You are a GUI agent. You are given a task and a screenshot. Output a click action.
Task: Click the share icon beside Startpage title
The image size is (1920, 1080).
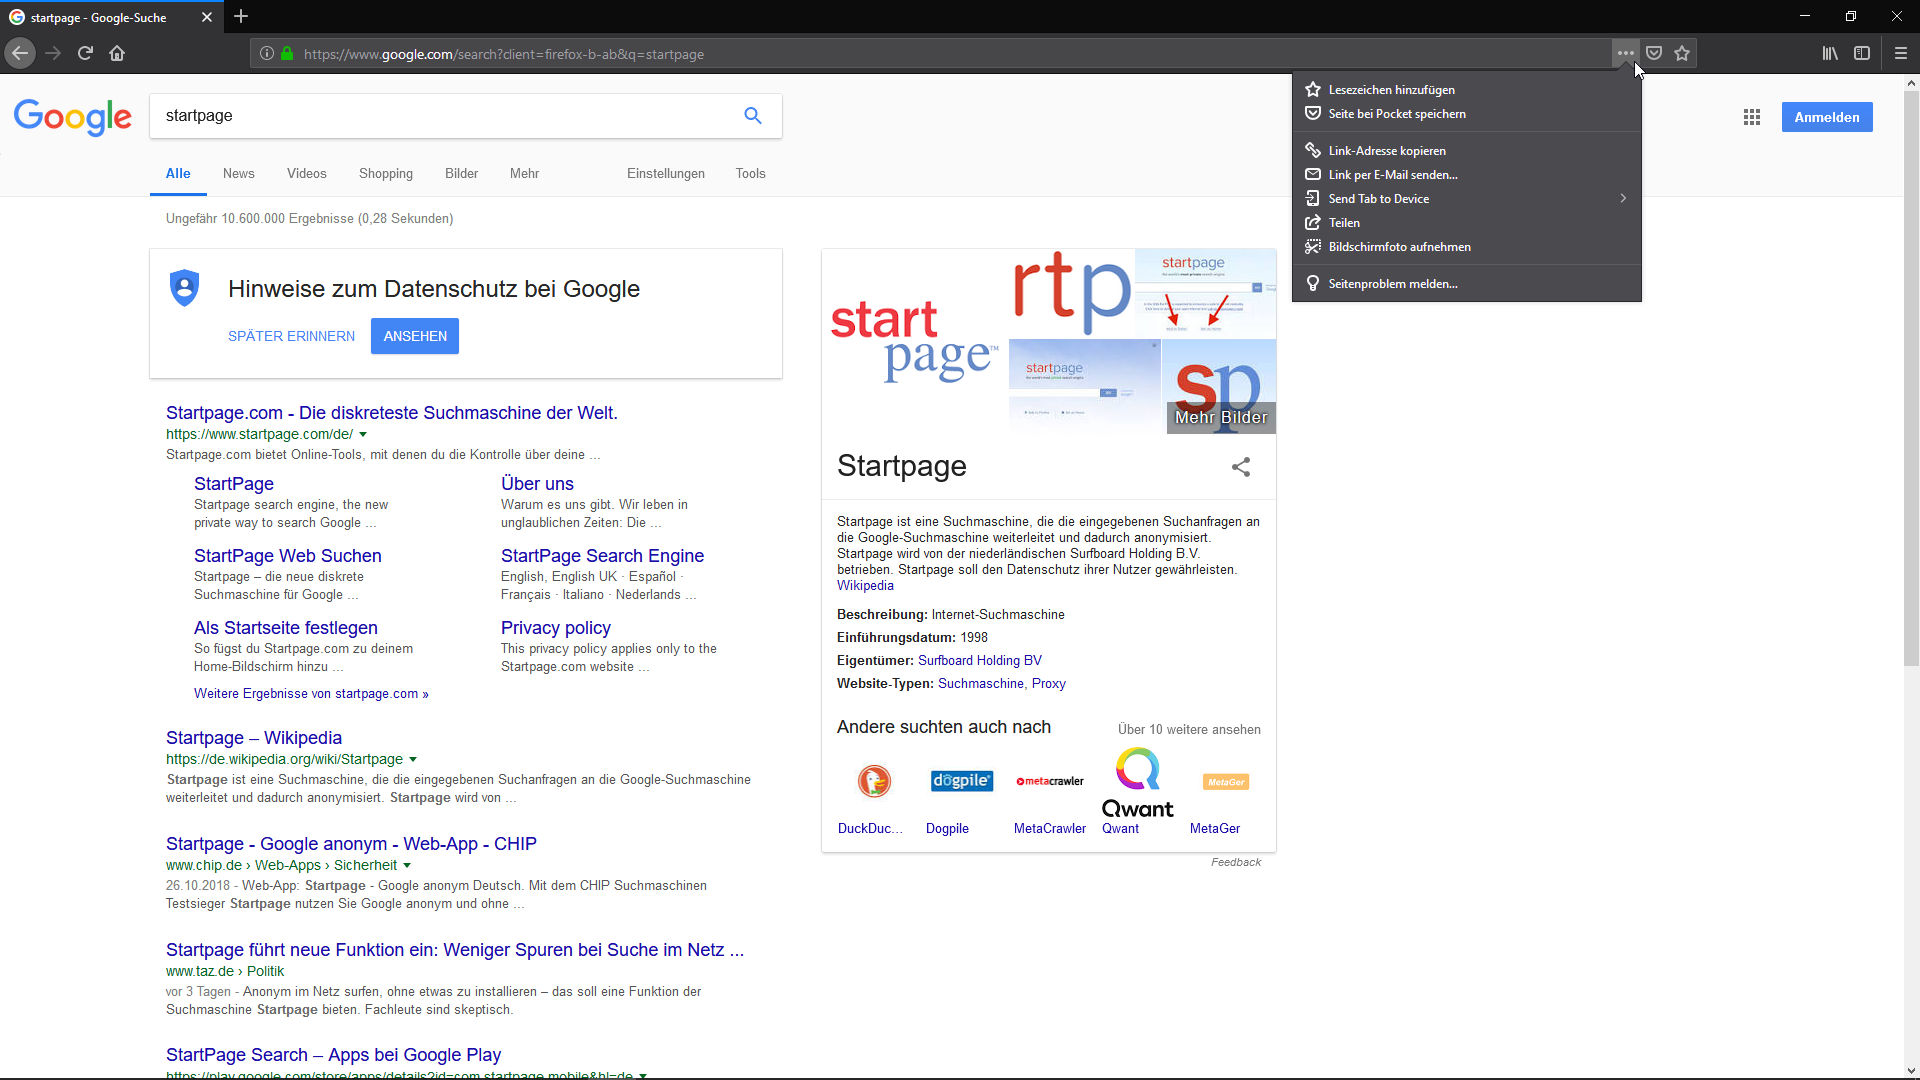pos(1241,467)
